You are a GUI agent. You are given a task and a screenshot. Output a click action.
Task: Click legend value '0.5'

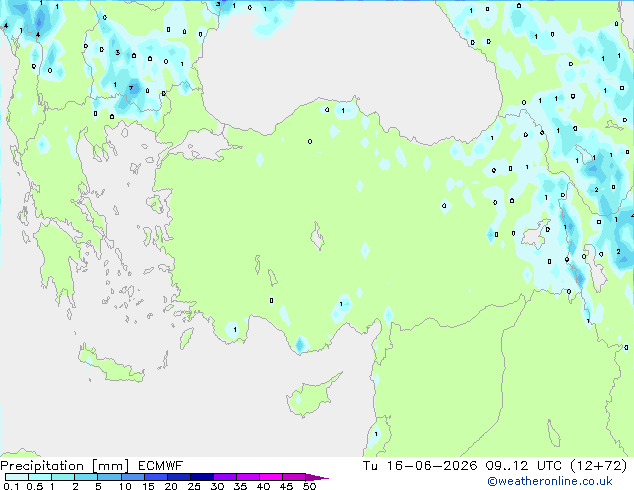coord(35,486)
